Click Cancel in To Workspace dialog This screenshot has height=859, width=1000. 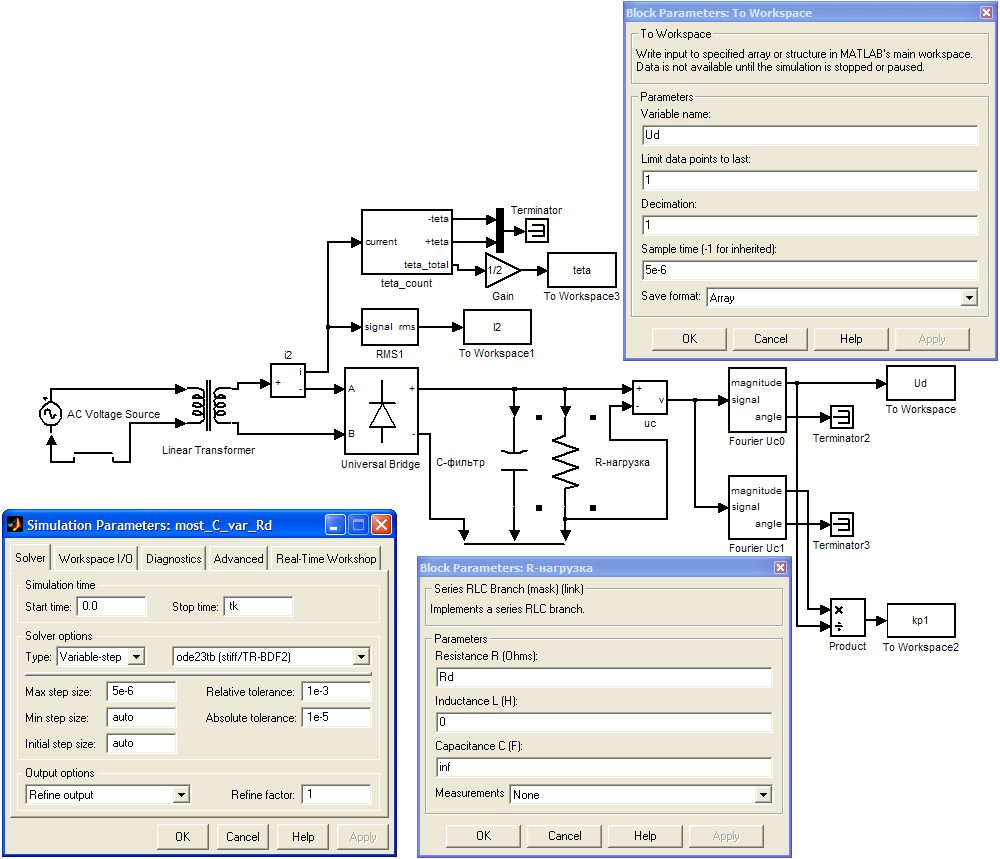tap(770, 339)
